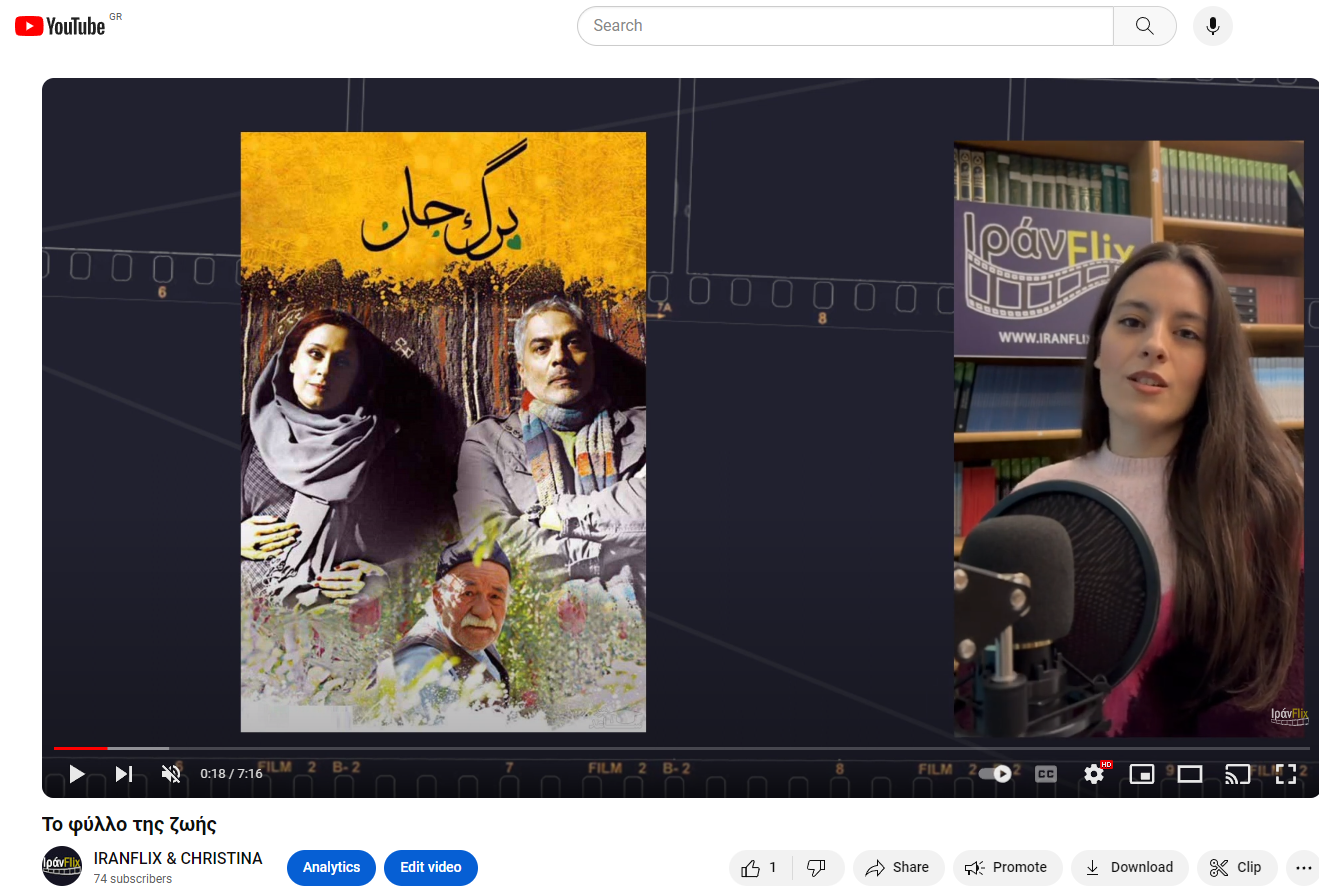Screen dimensions: 1319x892
Task: Skip to the next video
Action: click(x=124, y=773)
